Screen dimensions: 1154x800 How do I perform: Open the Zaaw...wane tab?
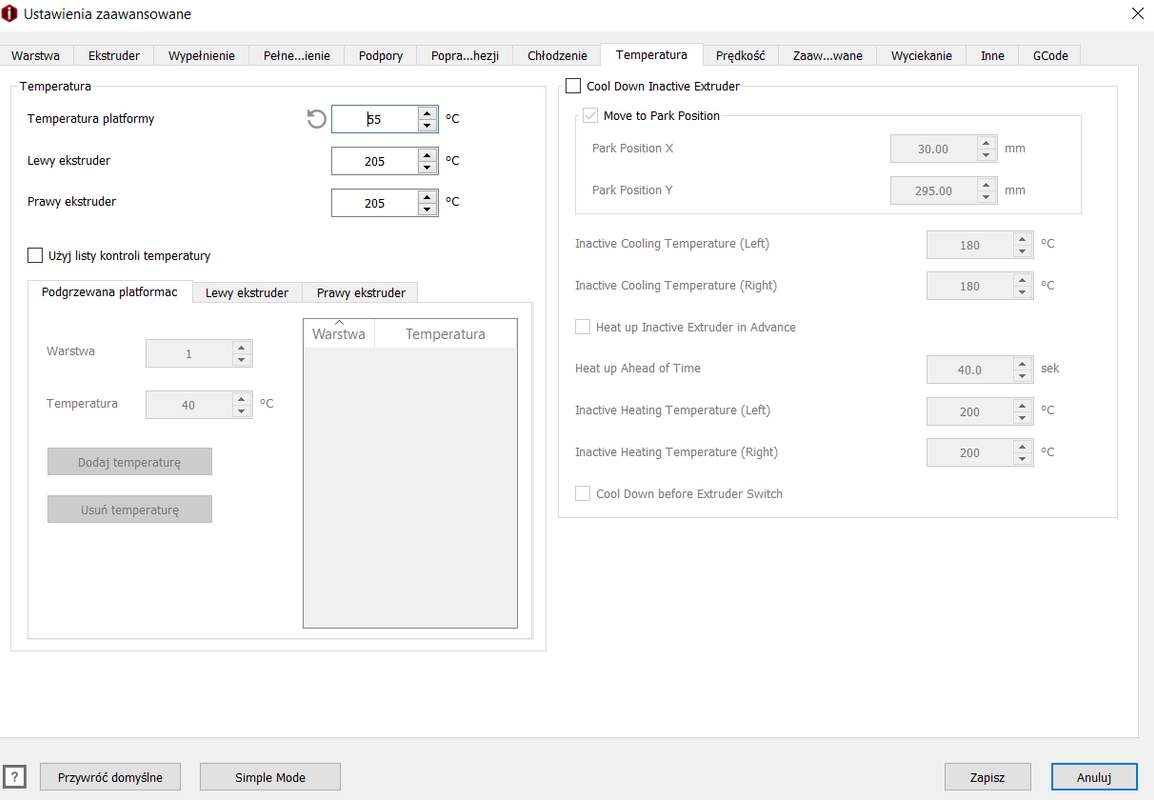827,55
